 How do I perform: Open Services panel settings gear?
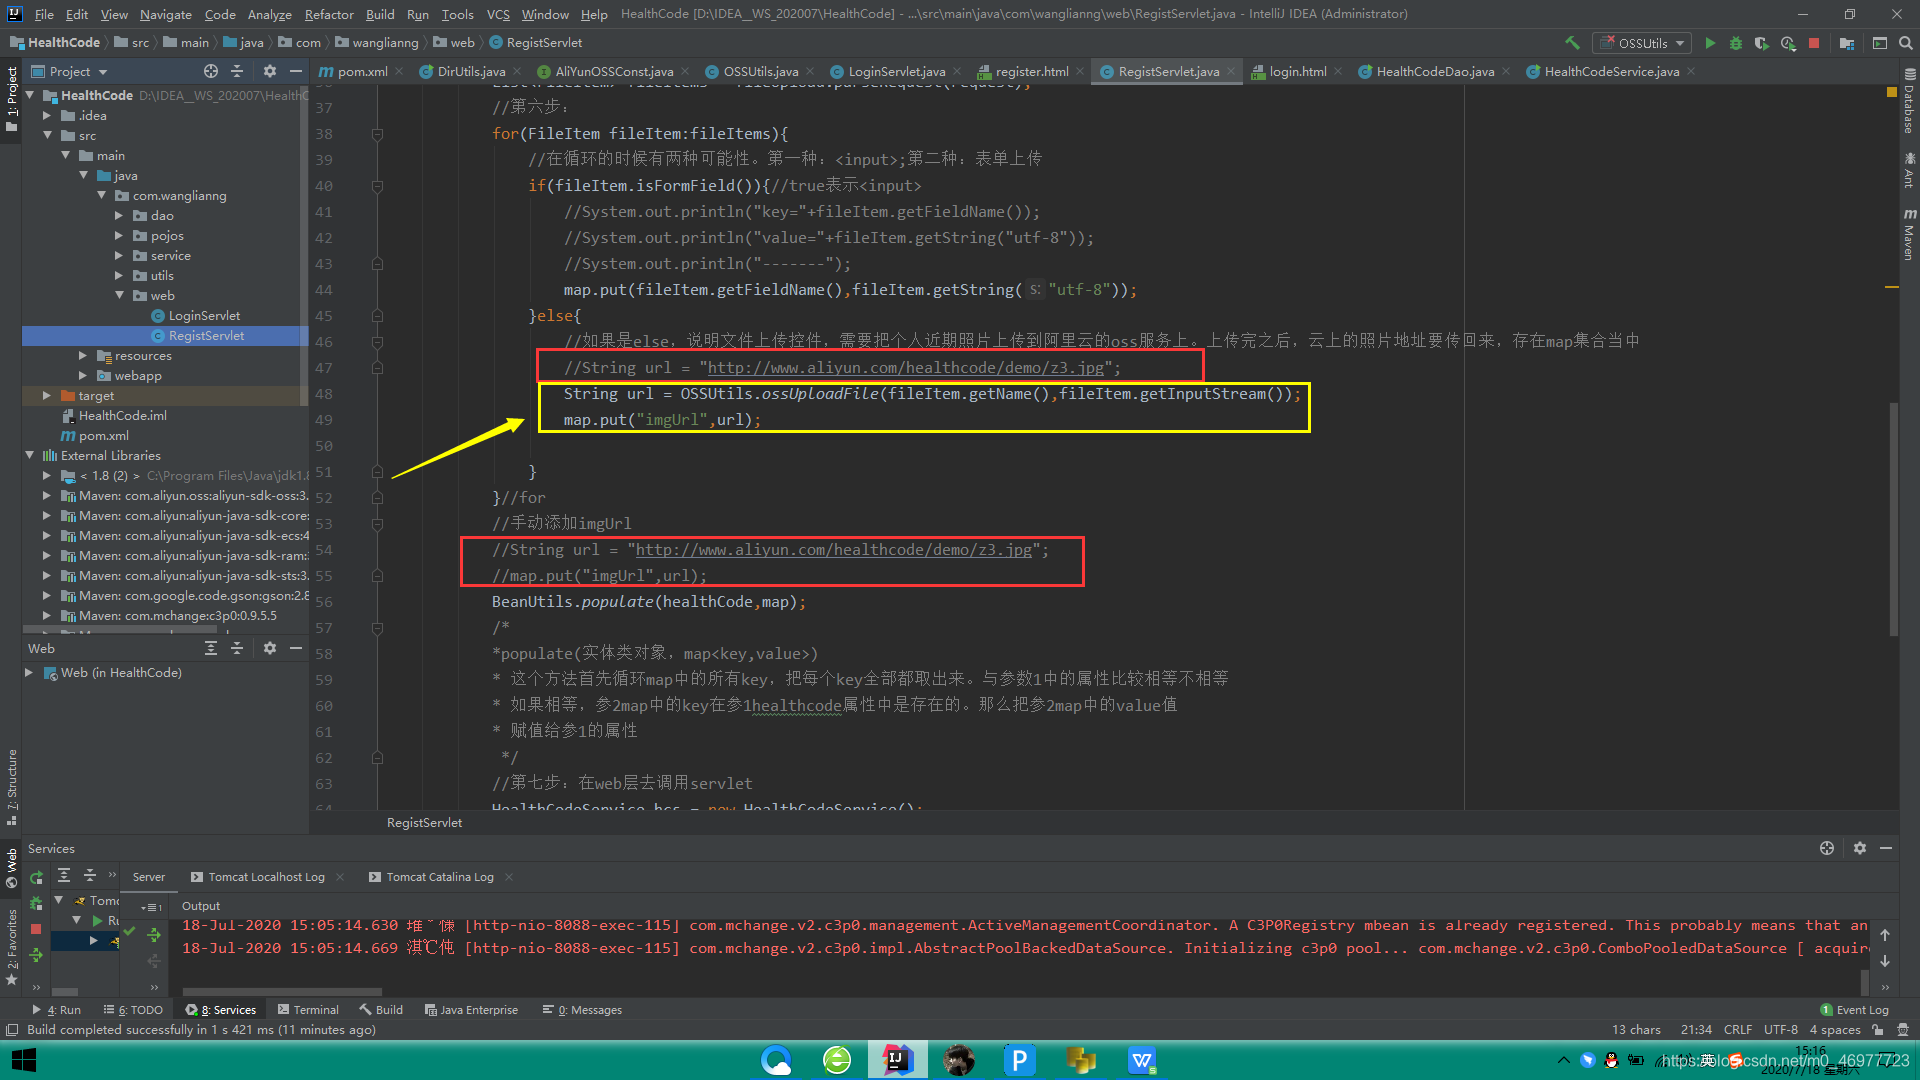click(x=1860, y=848)
